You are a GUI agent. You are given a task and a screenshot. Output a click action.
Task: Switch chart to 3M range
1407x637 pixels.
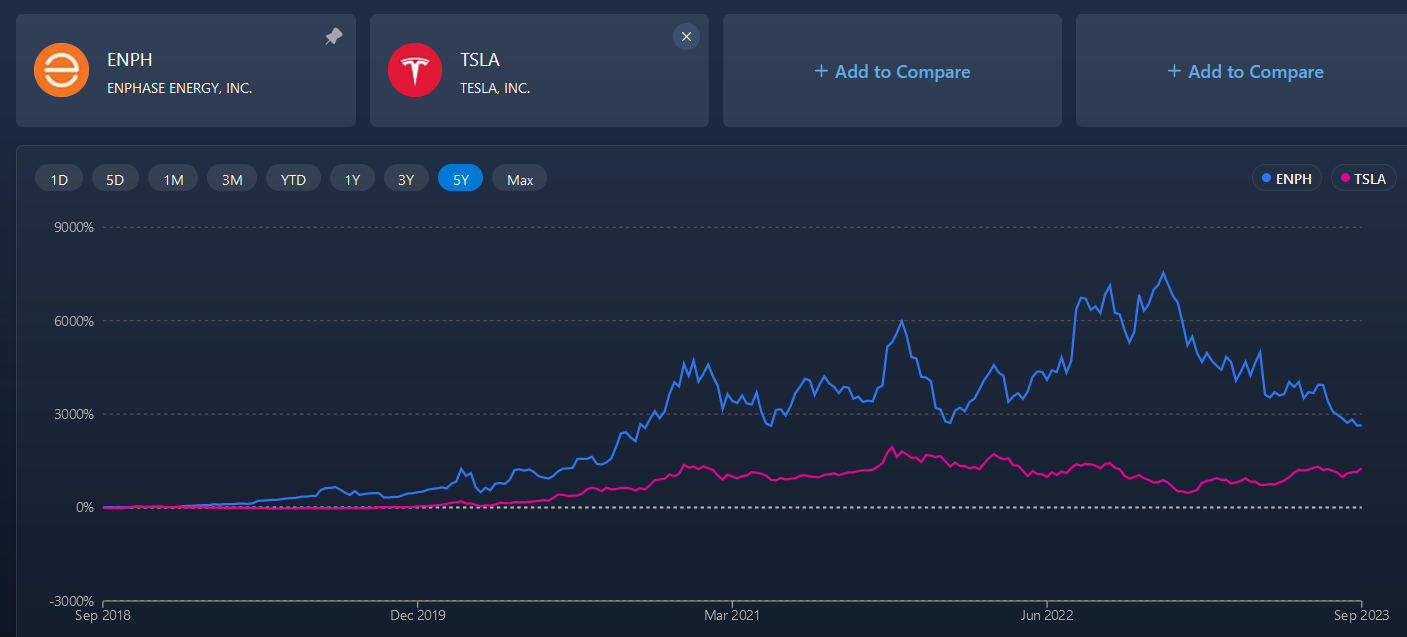(x=233, y=179)
